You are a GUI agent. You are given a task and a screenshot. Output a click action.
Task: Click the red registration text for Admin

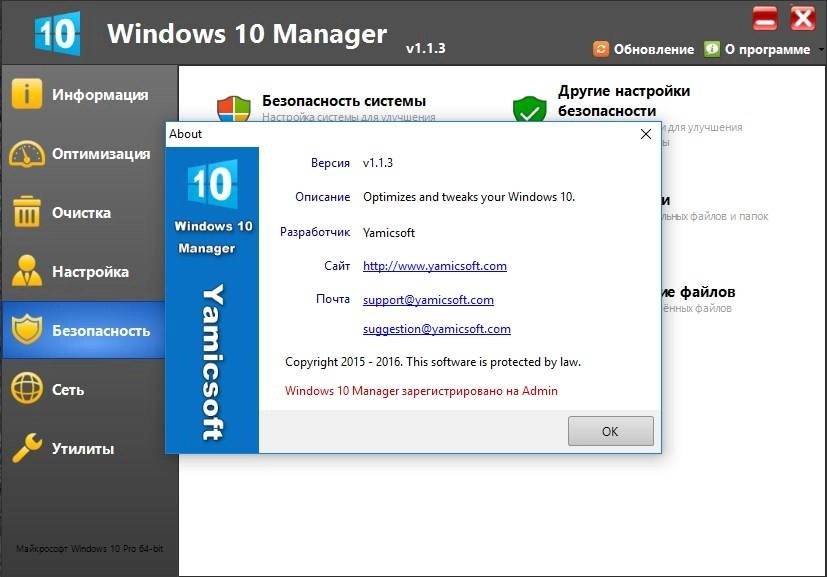click(421, 391)
